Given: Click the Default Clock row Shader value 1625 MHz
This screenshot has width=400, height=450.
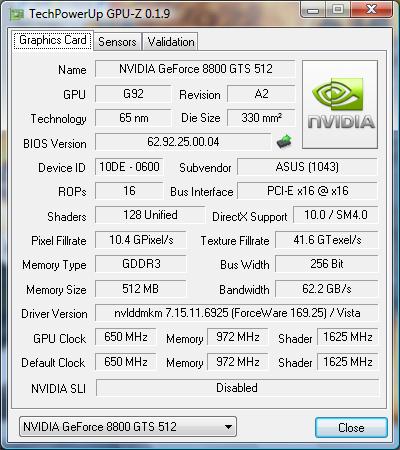Looking at the screenshot, I should click(x=347, y=362).
